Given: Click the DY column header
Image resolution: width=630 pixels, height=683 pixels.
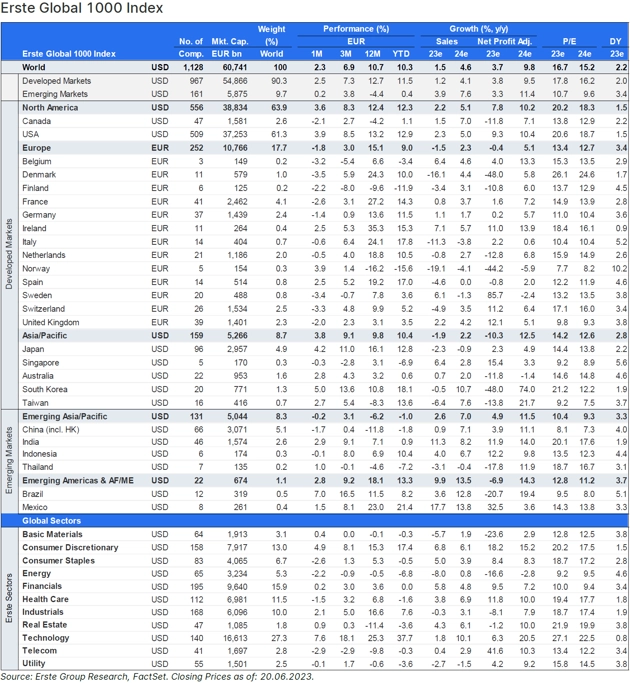Looking at the screenshot, I should [615, 41].
